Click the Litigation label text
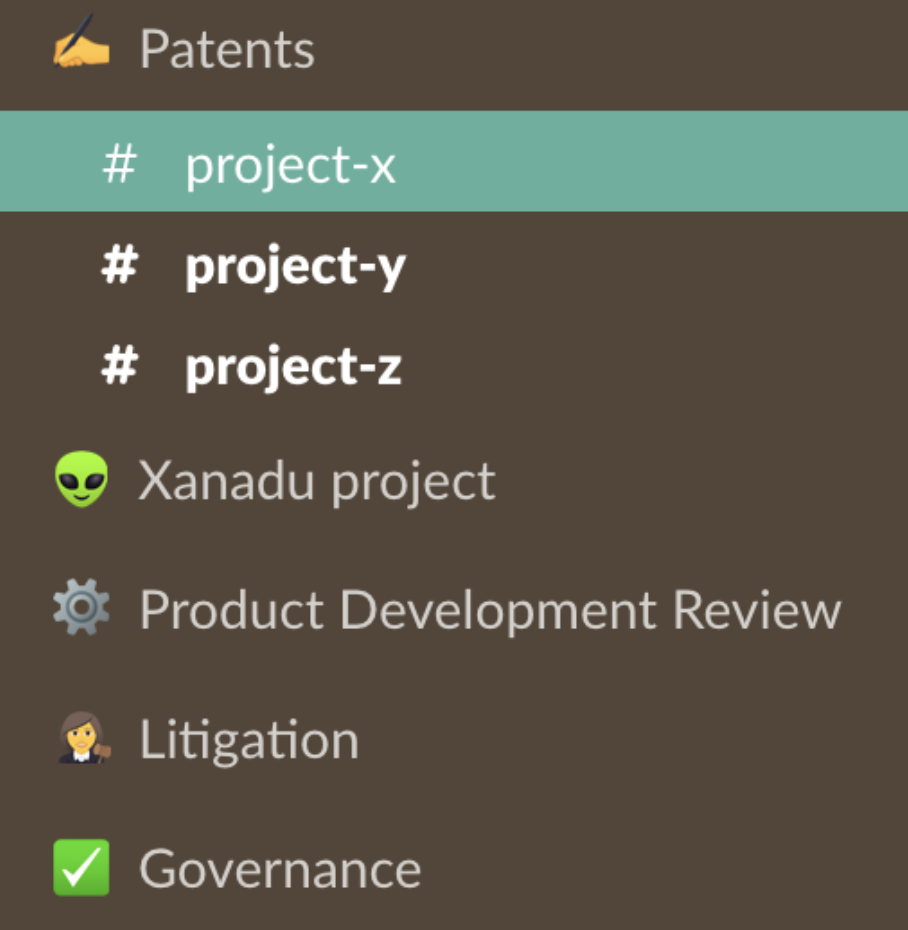 (249, 740)
